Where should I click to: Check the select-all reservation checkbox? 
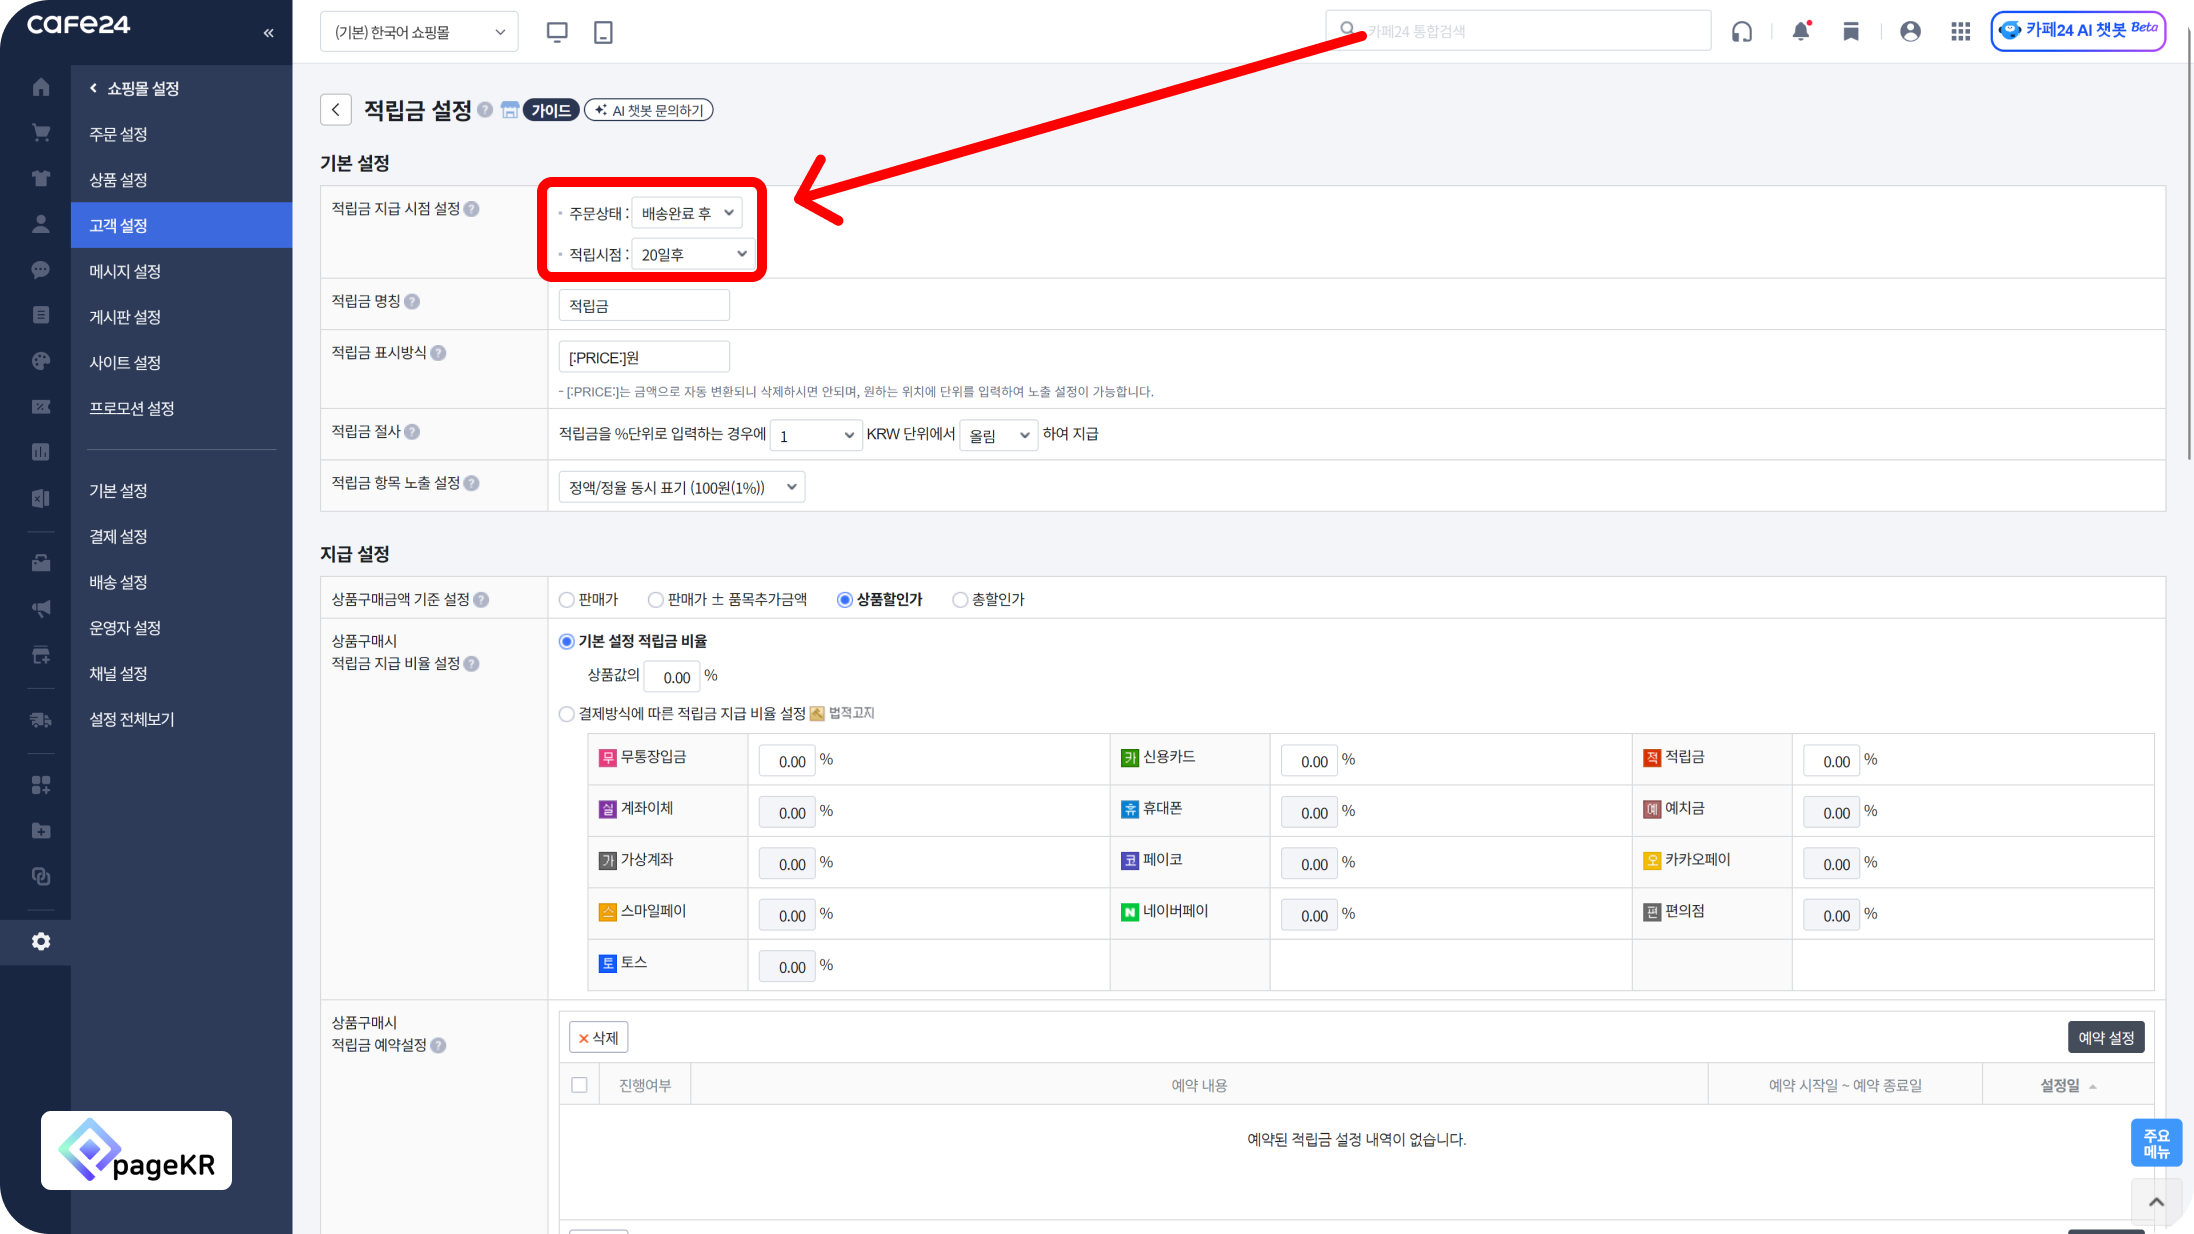click(579, 1085)
